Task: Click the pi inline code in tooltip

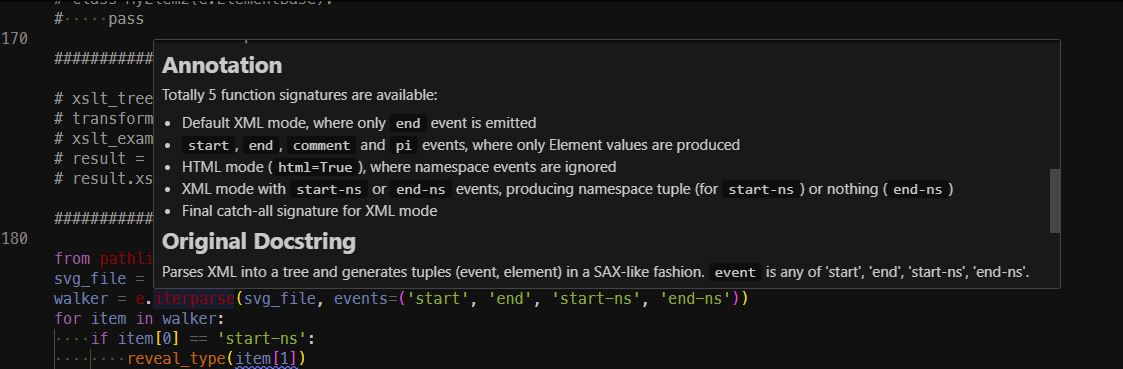Action: coord(402,145)
